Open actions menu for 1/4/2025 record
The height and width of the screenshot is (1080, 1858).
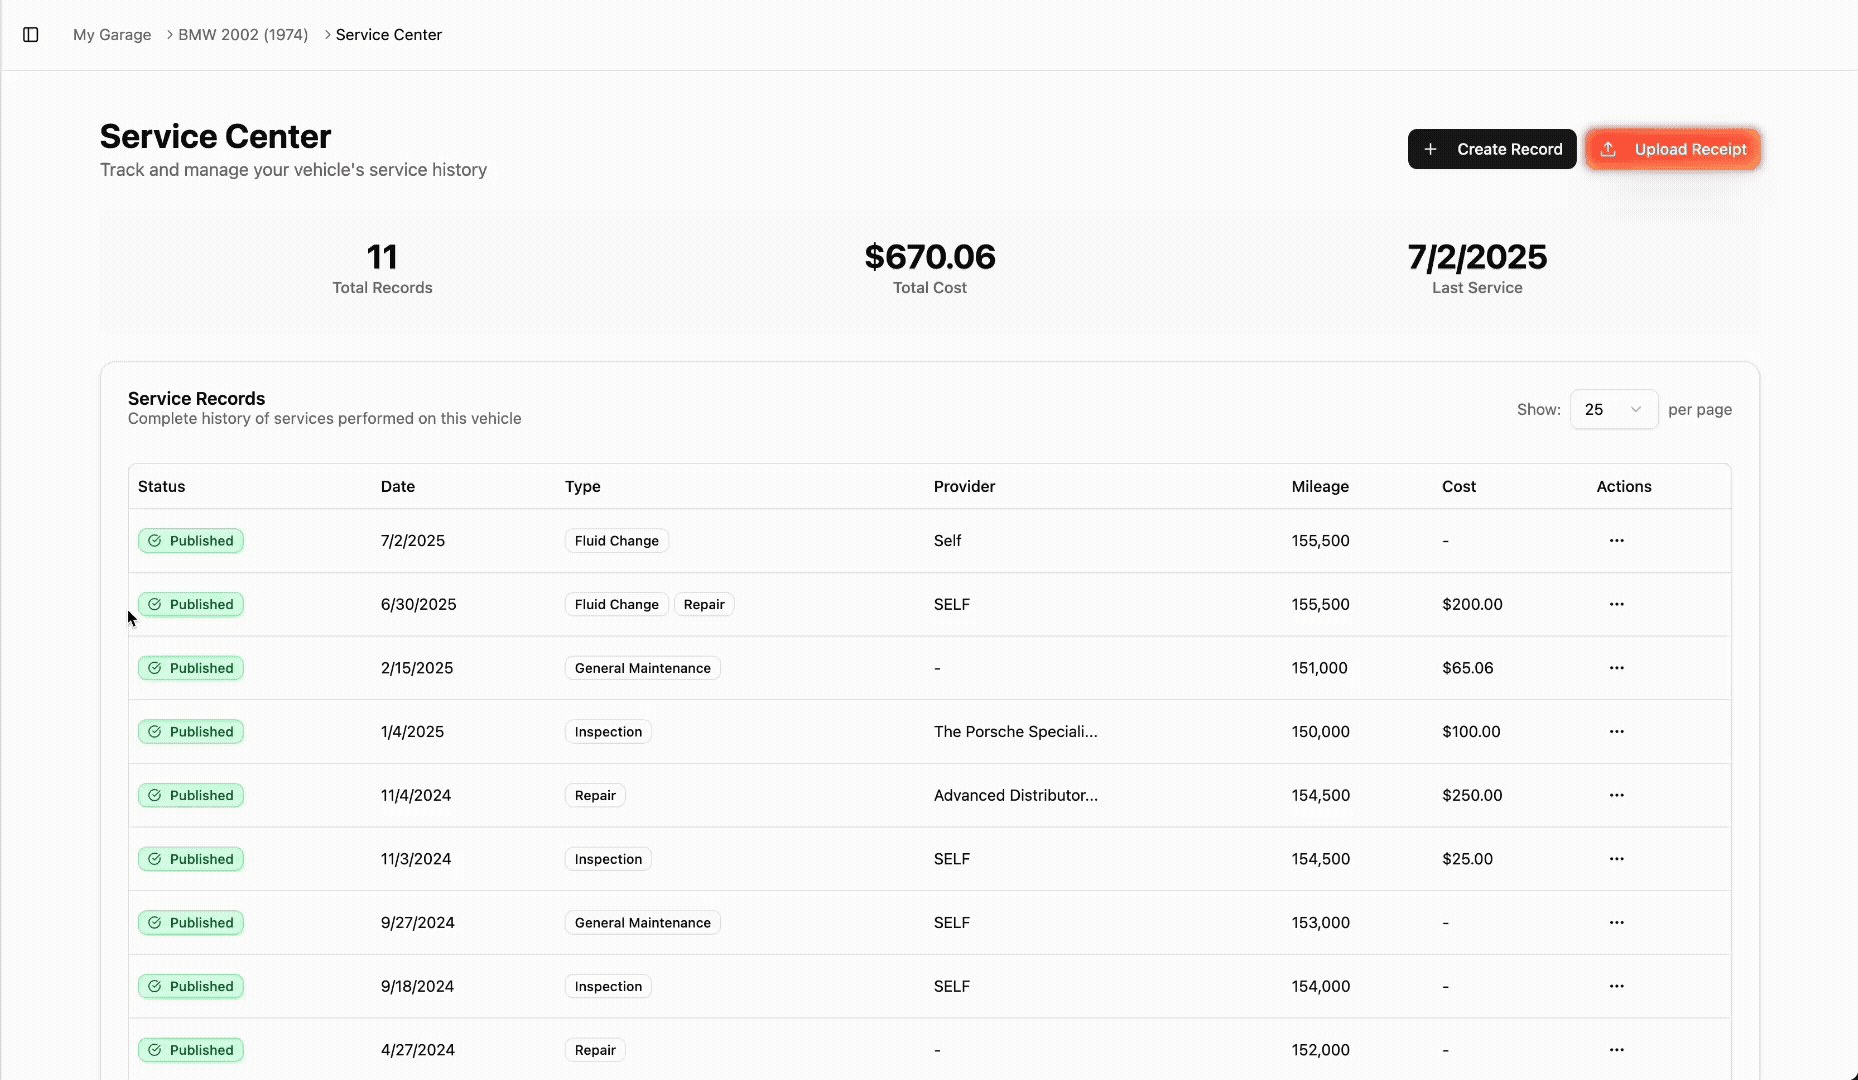coord(1616,732)
